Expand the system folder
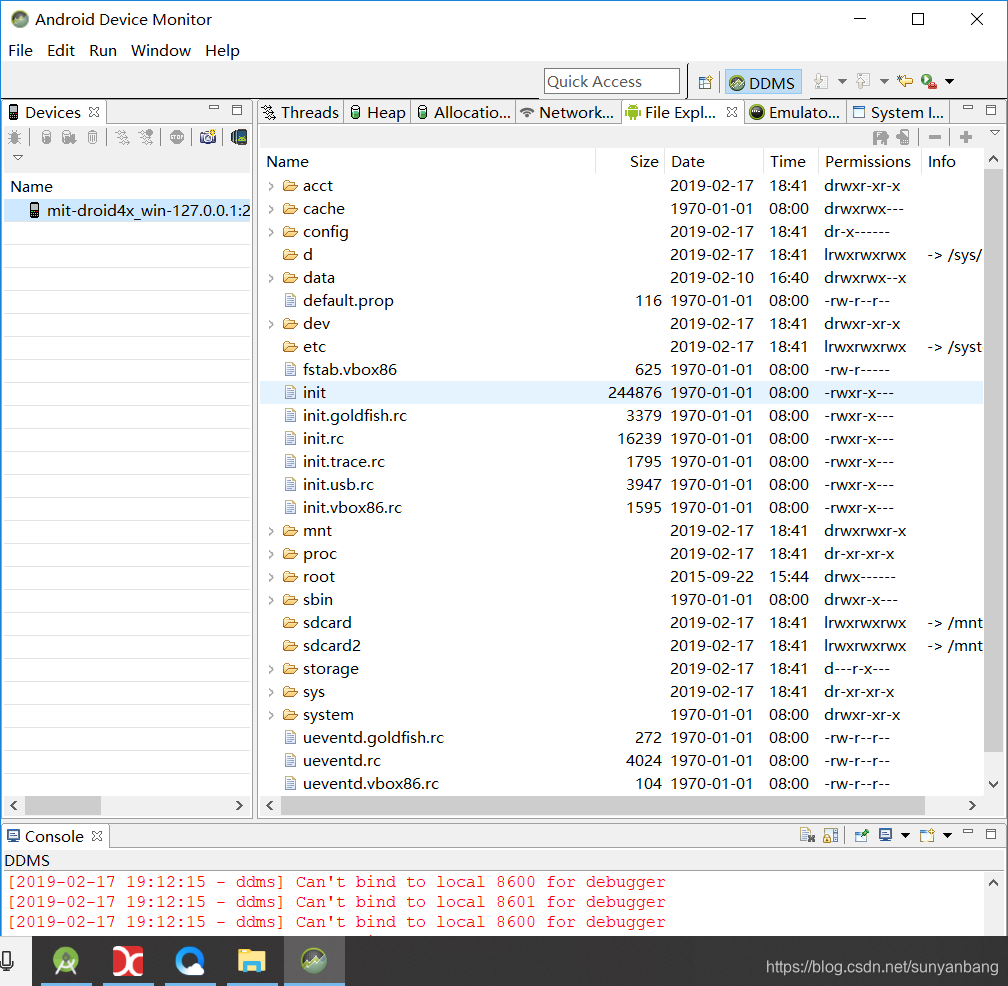Screen dimensions: 1008x986 [x=271, y=715]
